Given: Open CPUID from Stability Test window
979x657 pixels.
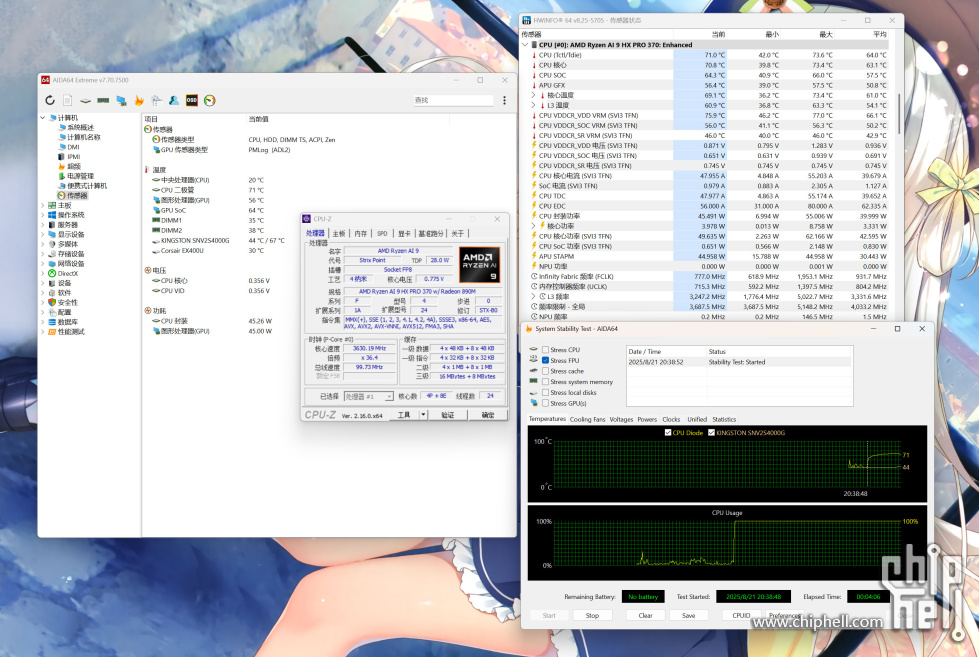Looking at the screenshot, I should click(741, 615).
